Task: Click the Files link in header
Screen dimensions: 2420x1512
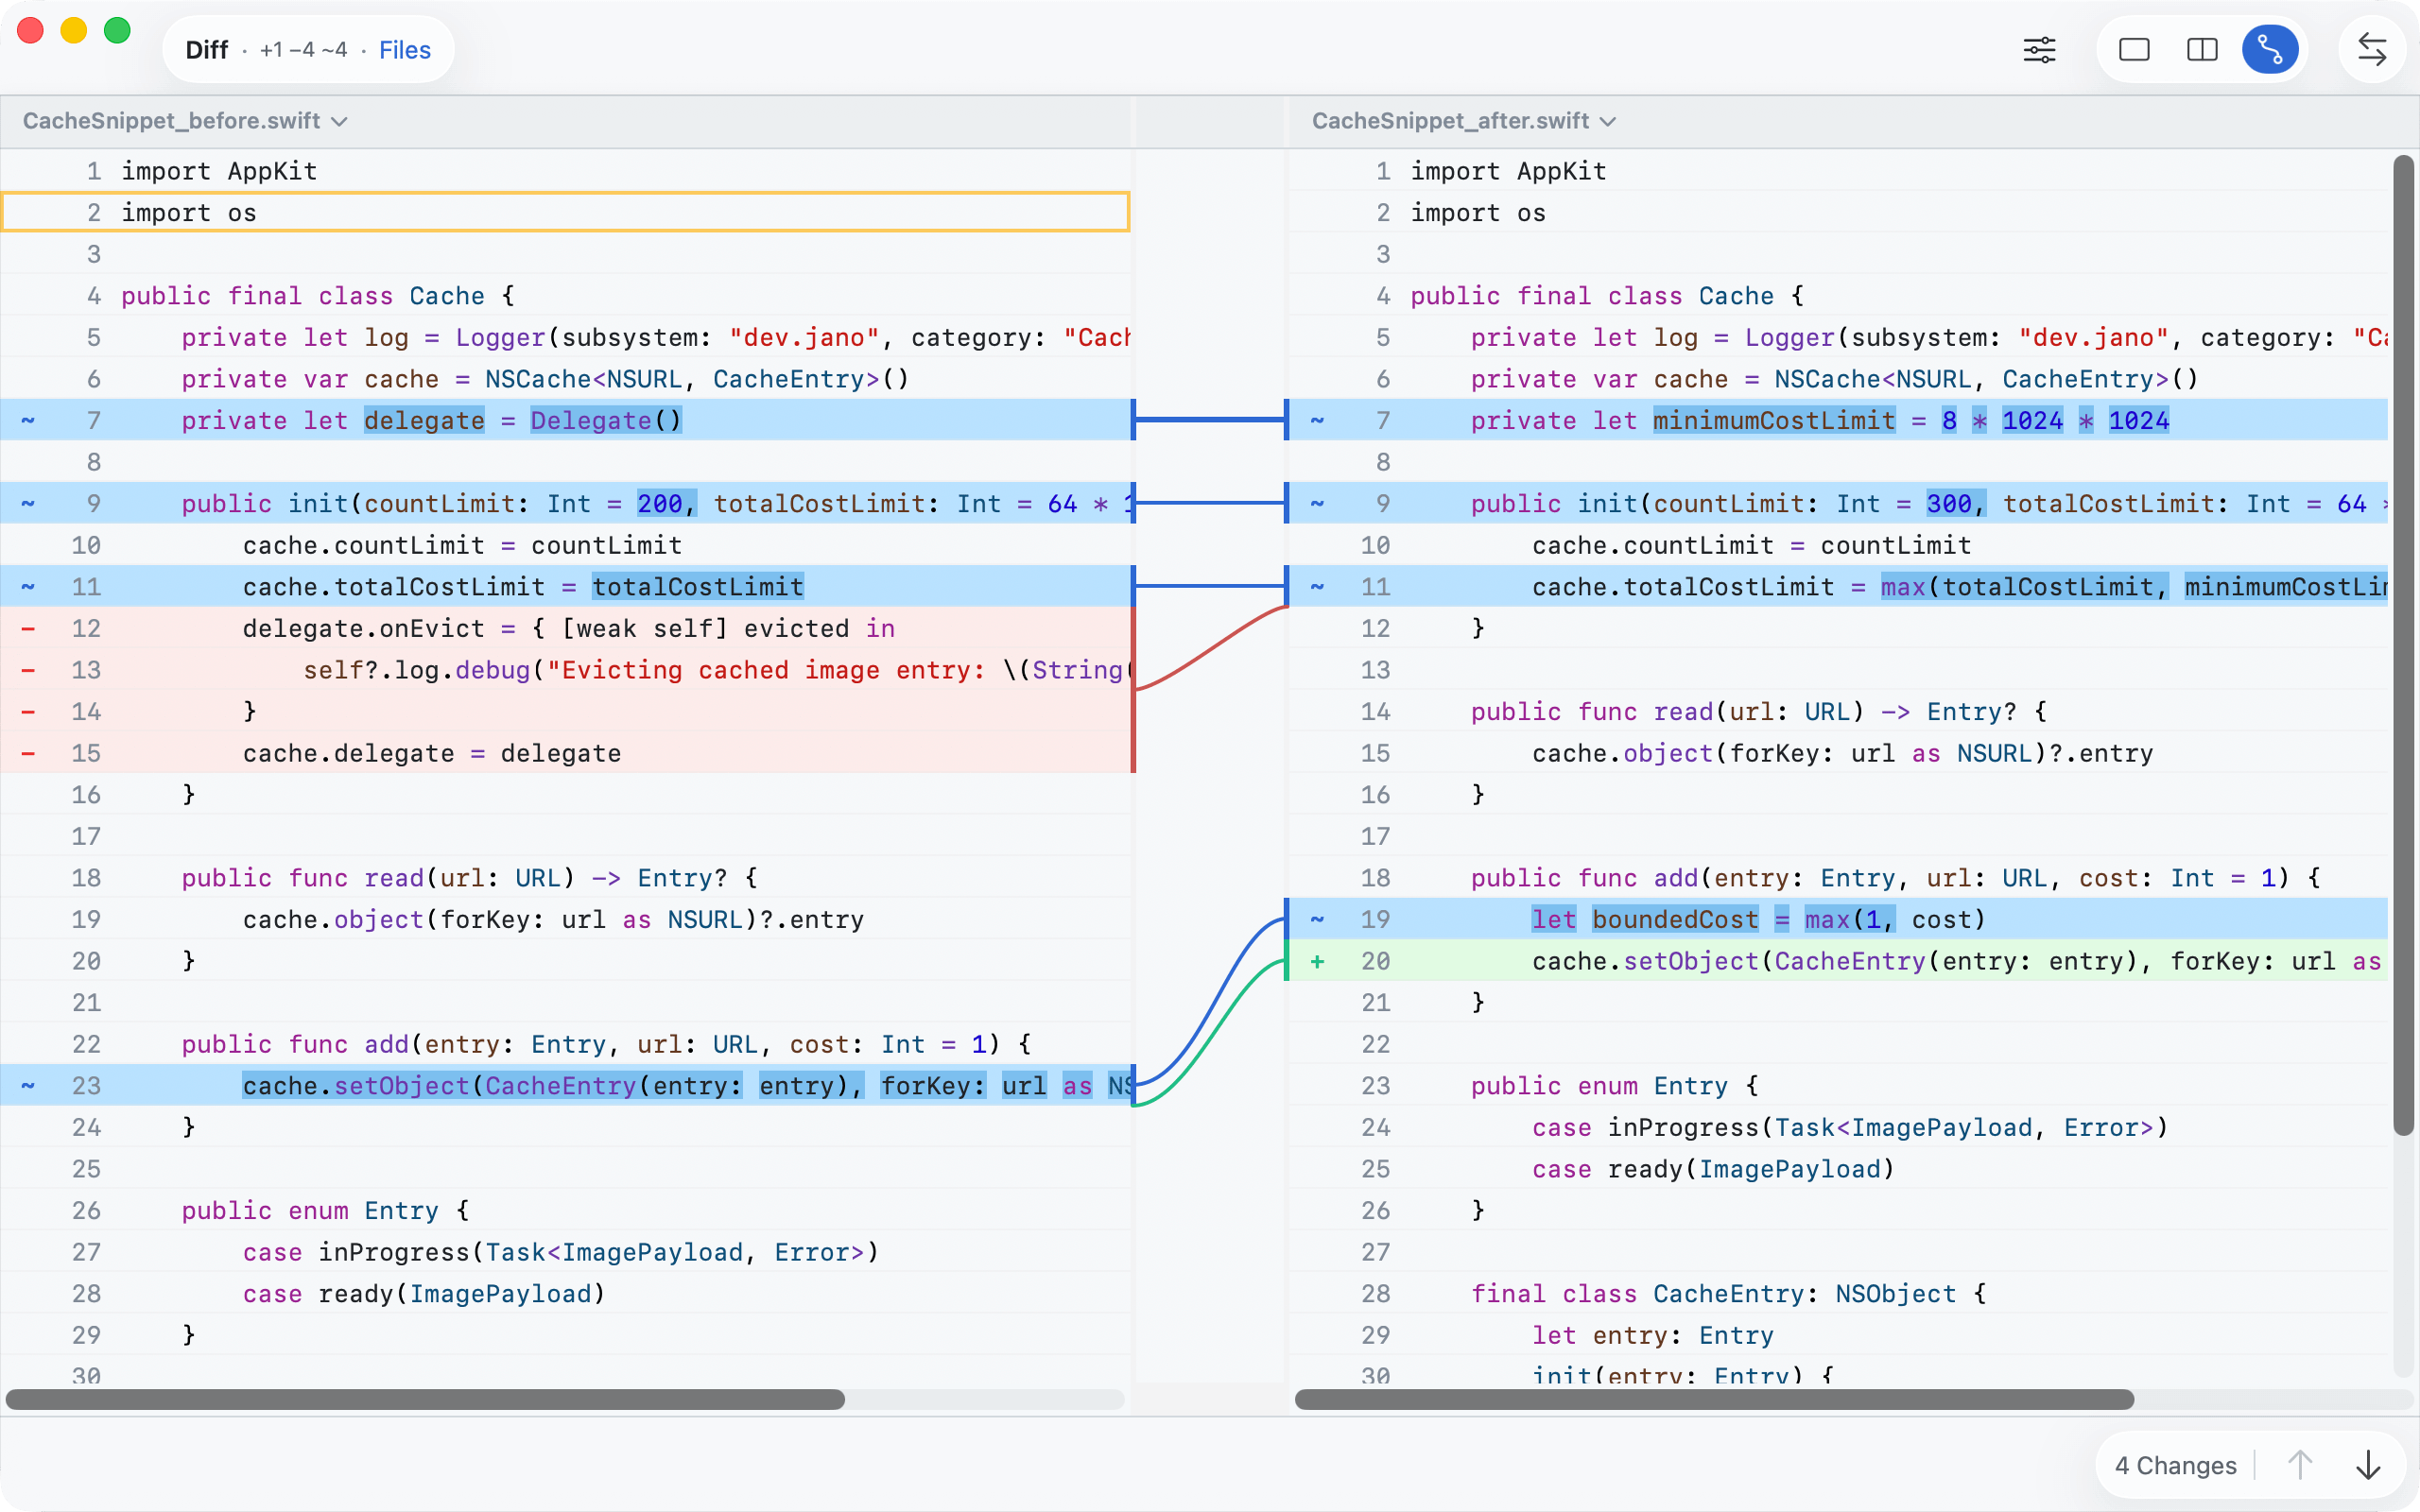Action: 405,50
